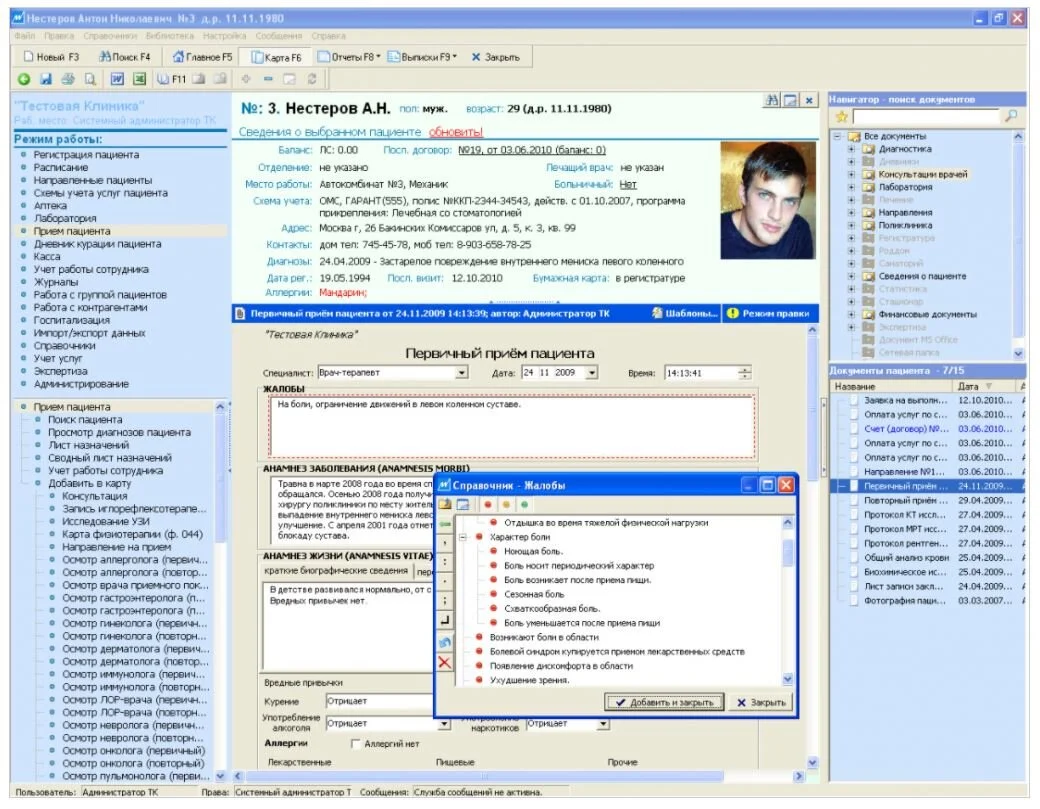Click the Режим правки edit mode icon
Image resolution: width=1040 pixels, height=809 pixels.
[x=767, y=314]
